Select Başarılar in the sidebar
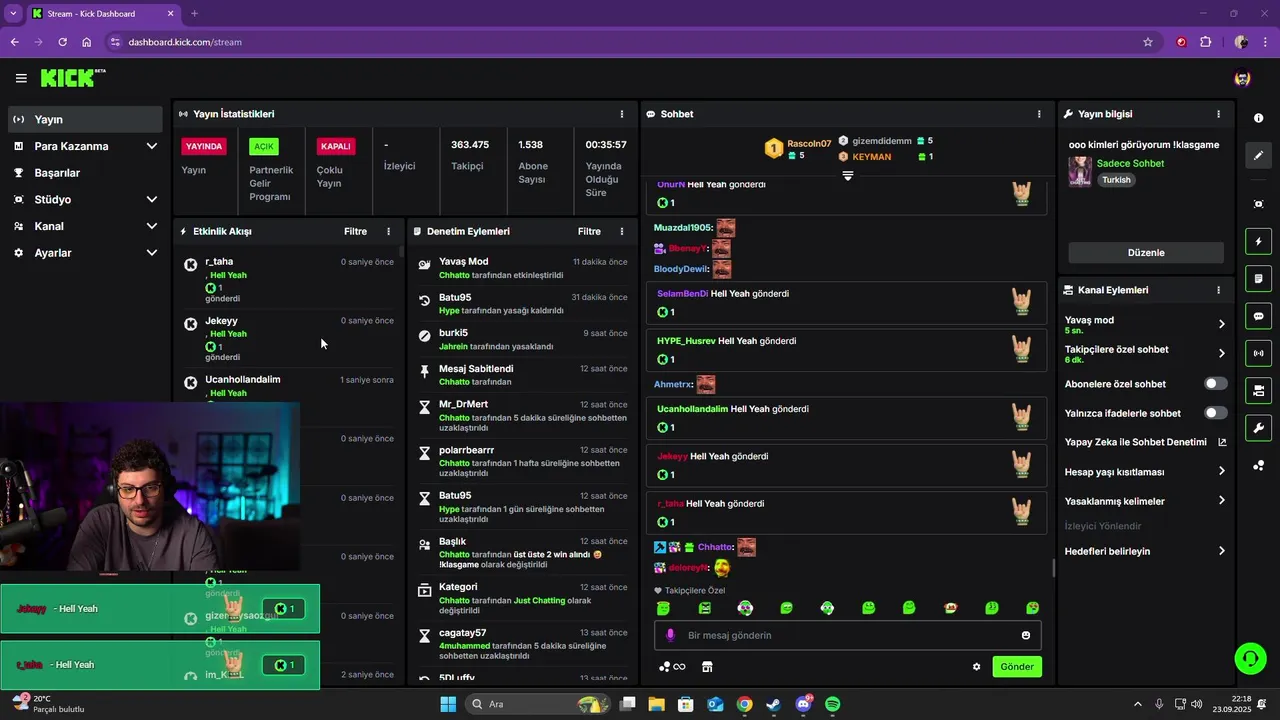The image size is (1280, 720). coord(85,173)
